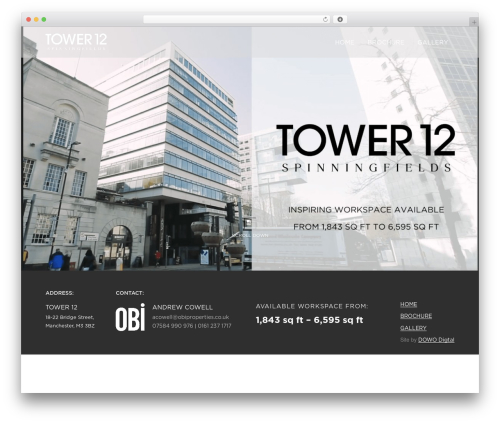The height and width of the screenshot is (423, 500).
Task: Open the Home nav item
Action: pyautogui.click(x=344, y=42)
